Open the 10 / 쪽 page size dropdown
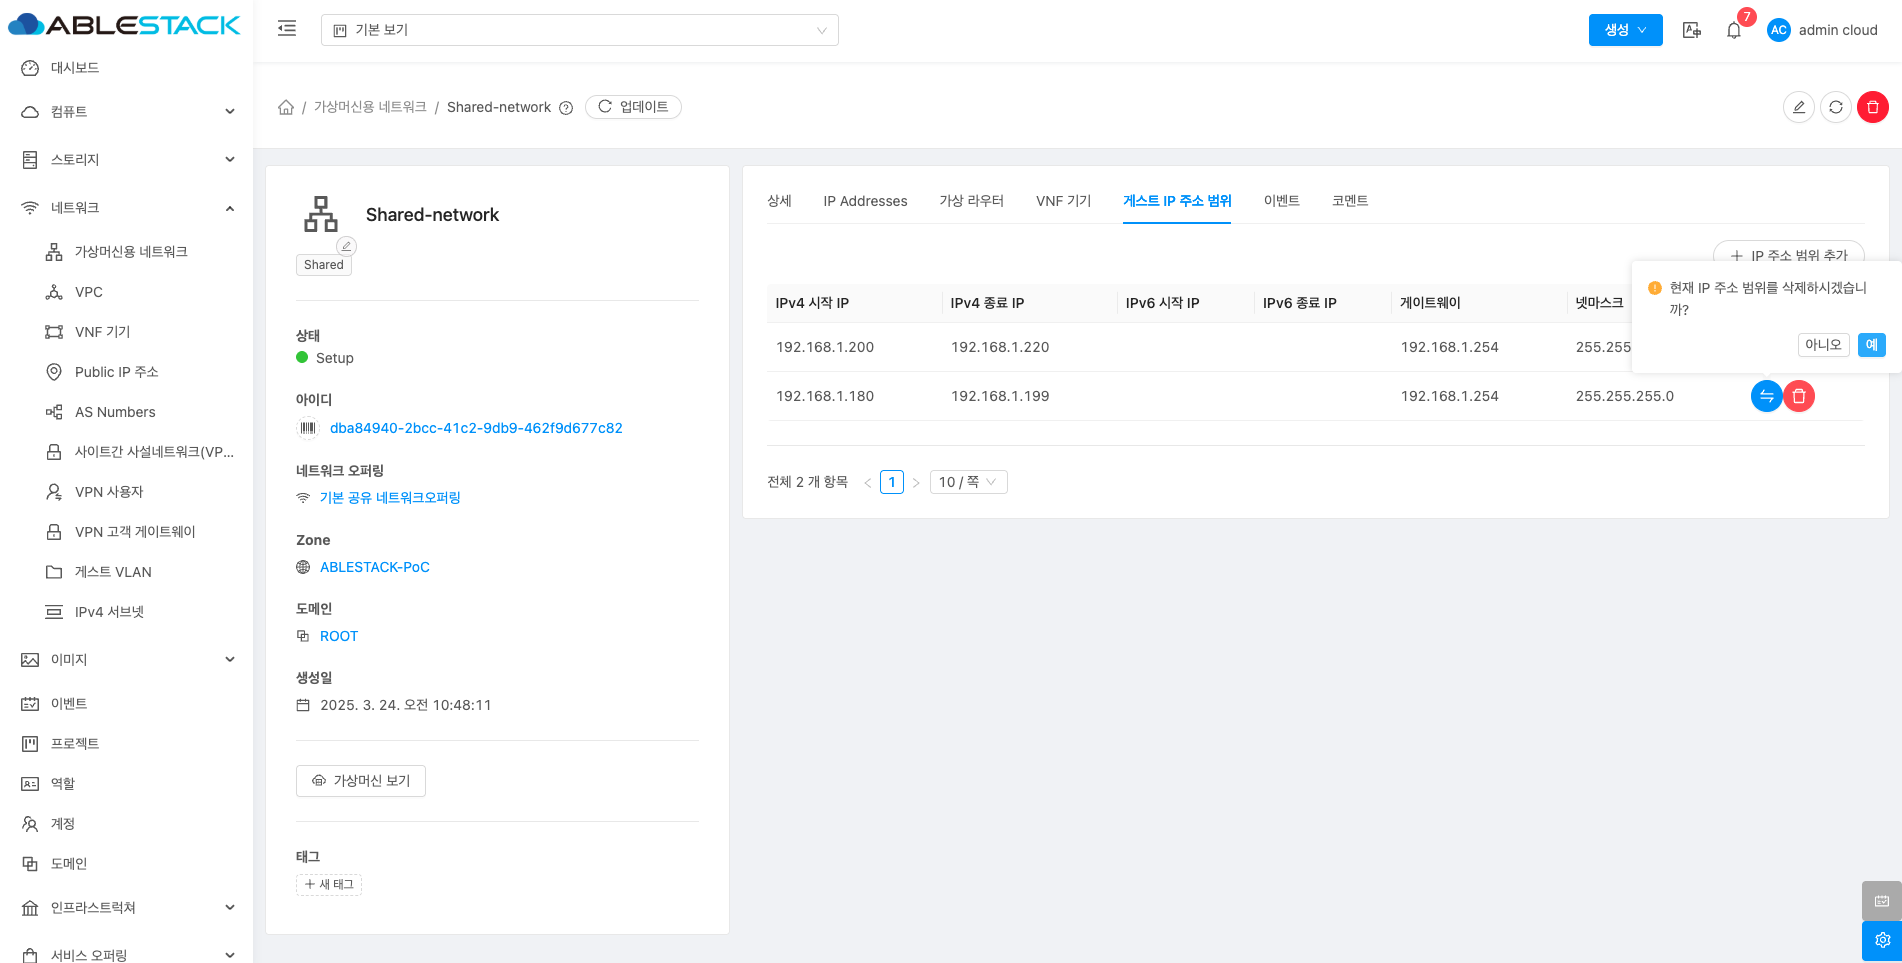Image resolution: width=1902 pixels, height=963 pixels. point(967,482)
